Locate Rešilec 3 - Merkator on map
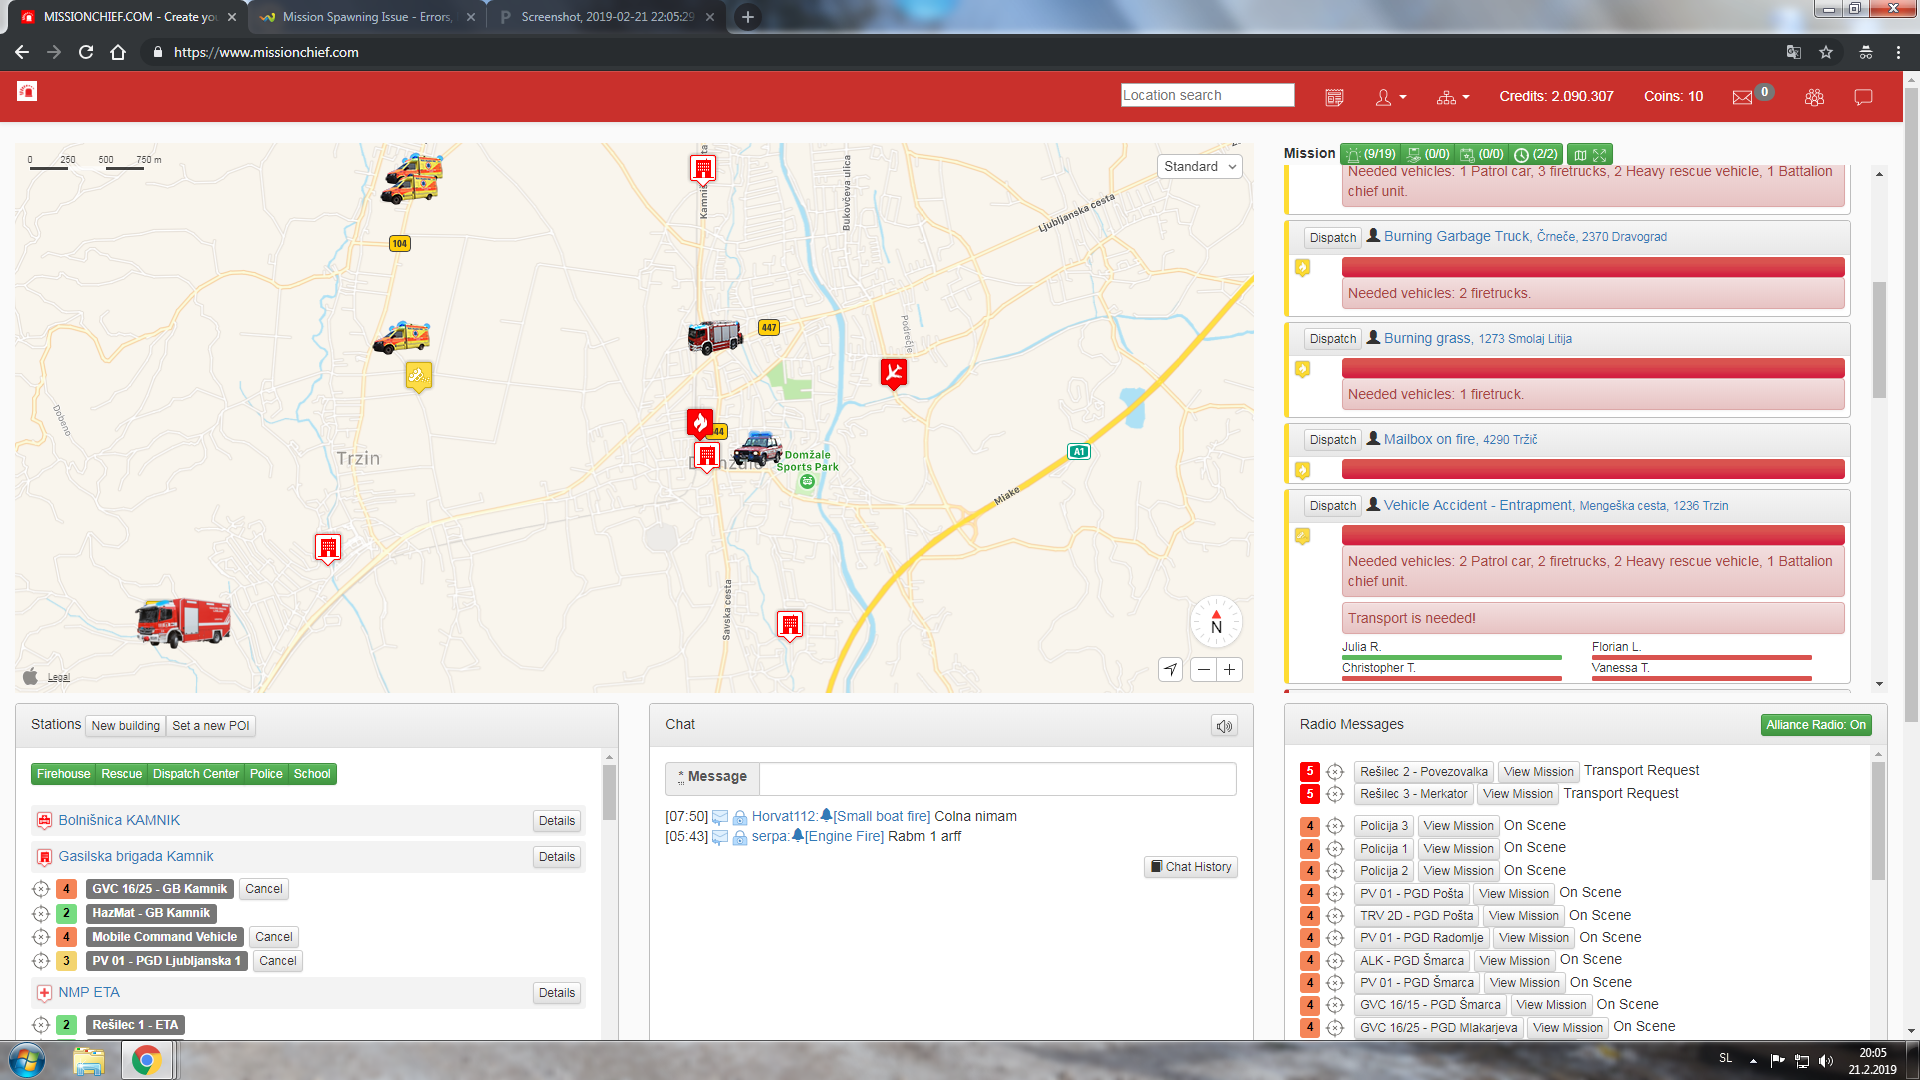 point(1335,794)
